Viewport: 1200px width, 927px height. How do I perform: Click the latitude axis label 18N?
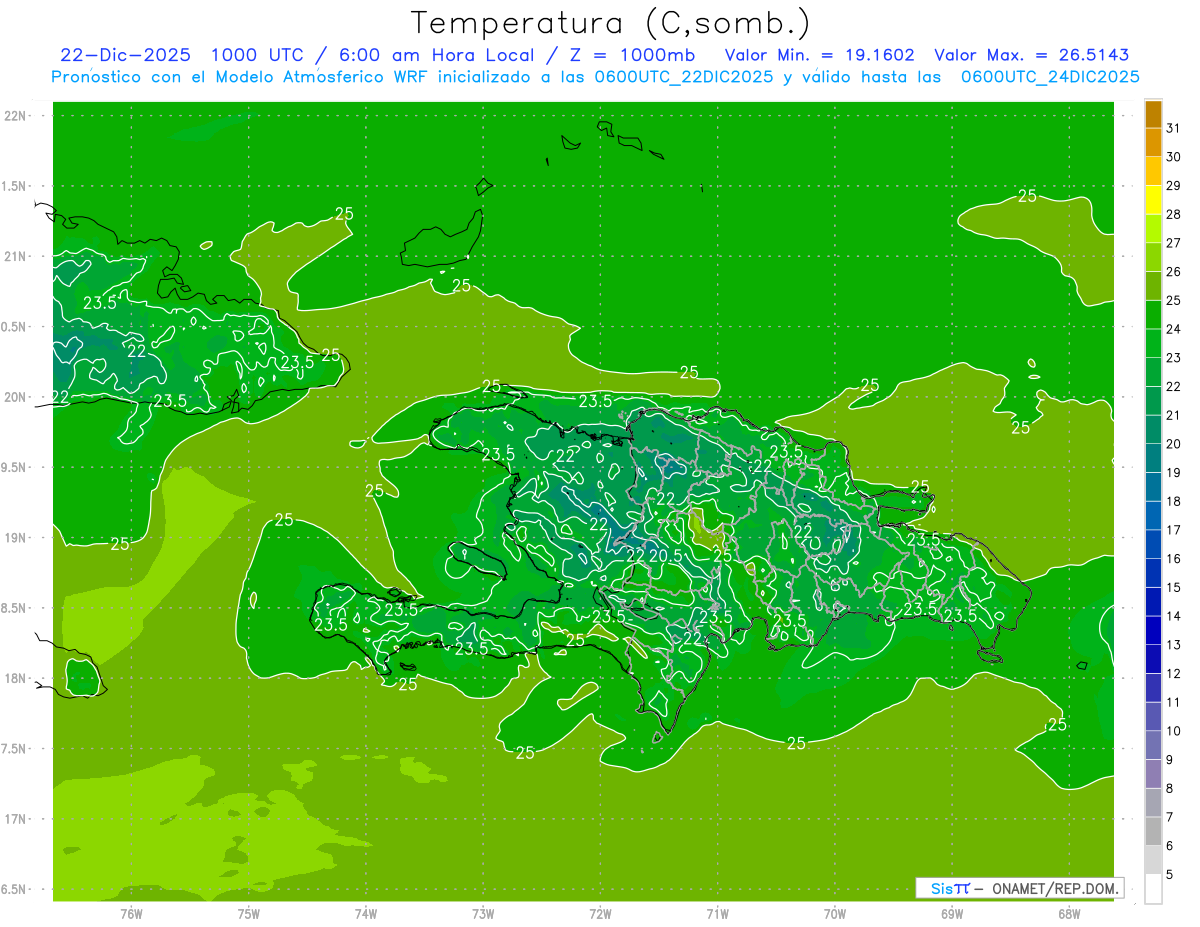tap(16, 678)
